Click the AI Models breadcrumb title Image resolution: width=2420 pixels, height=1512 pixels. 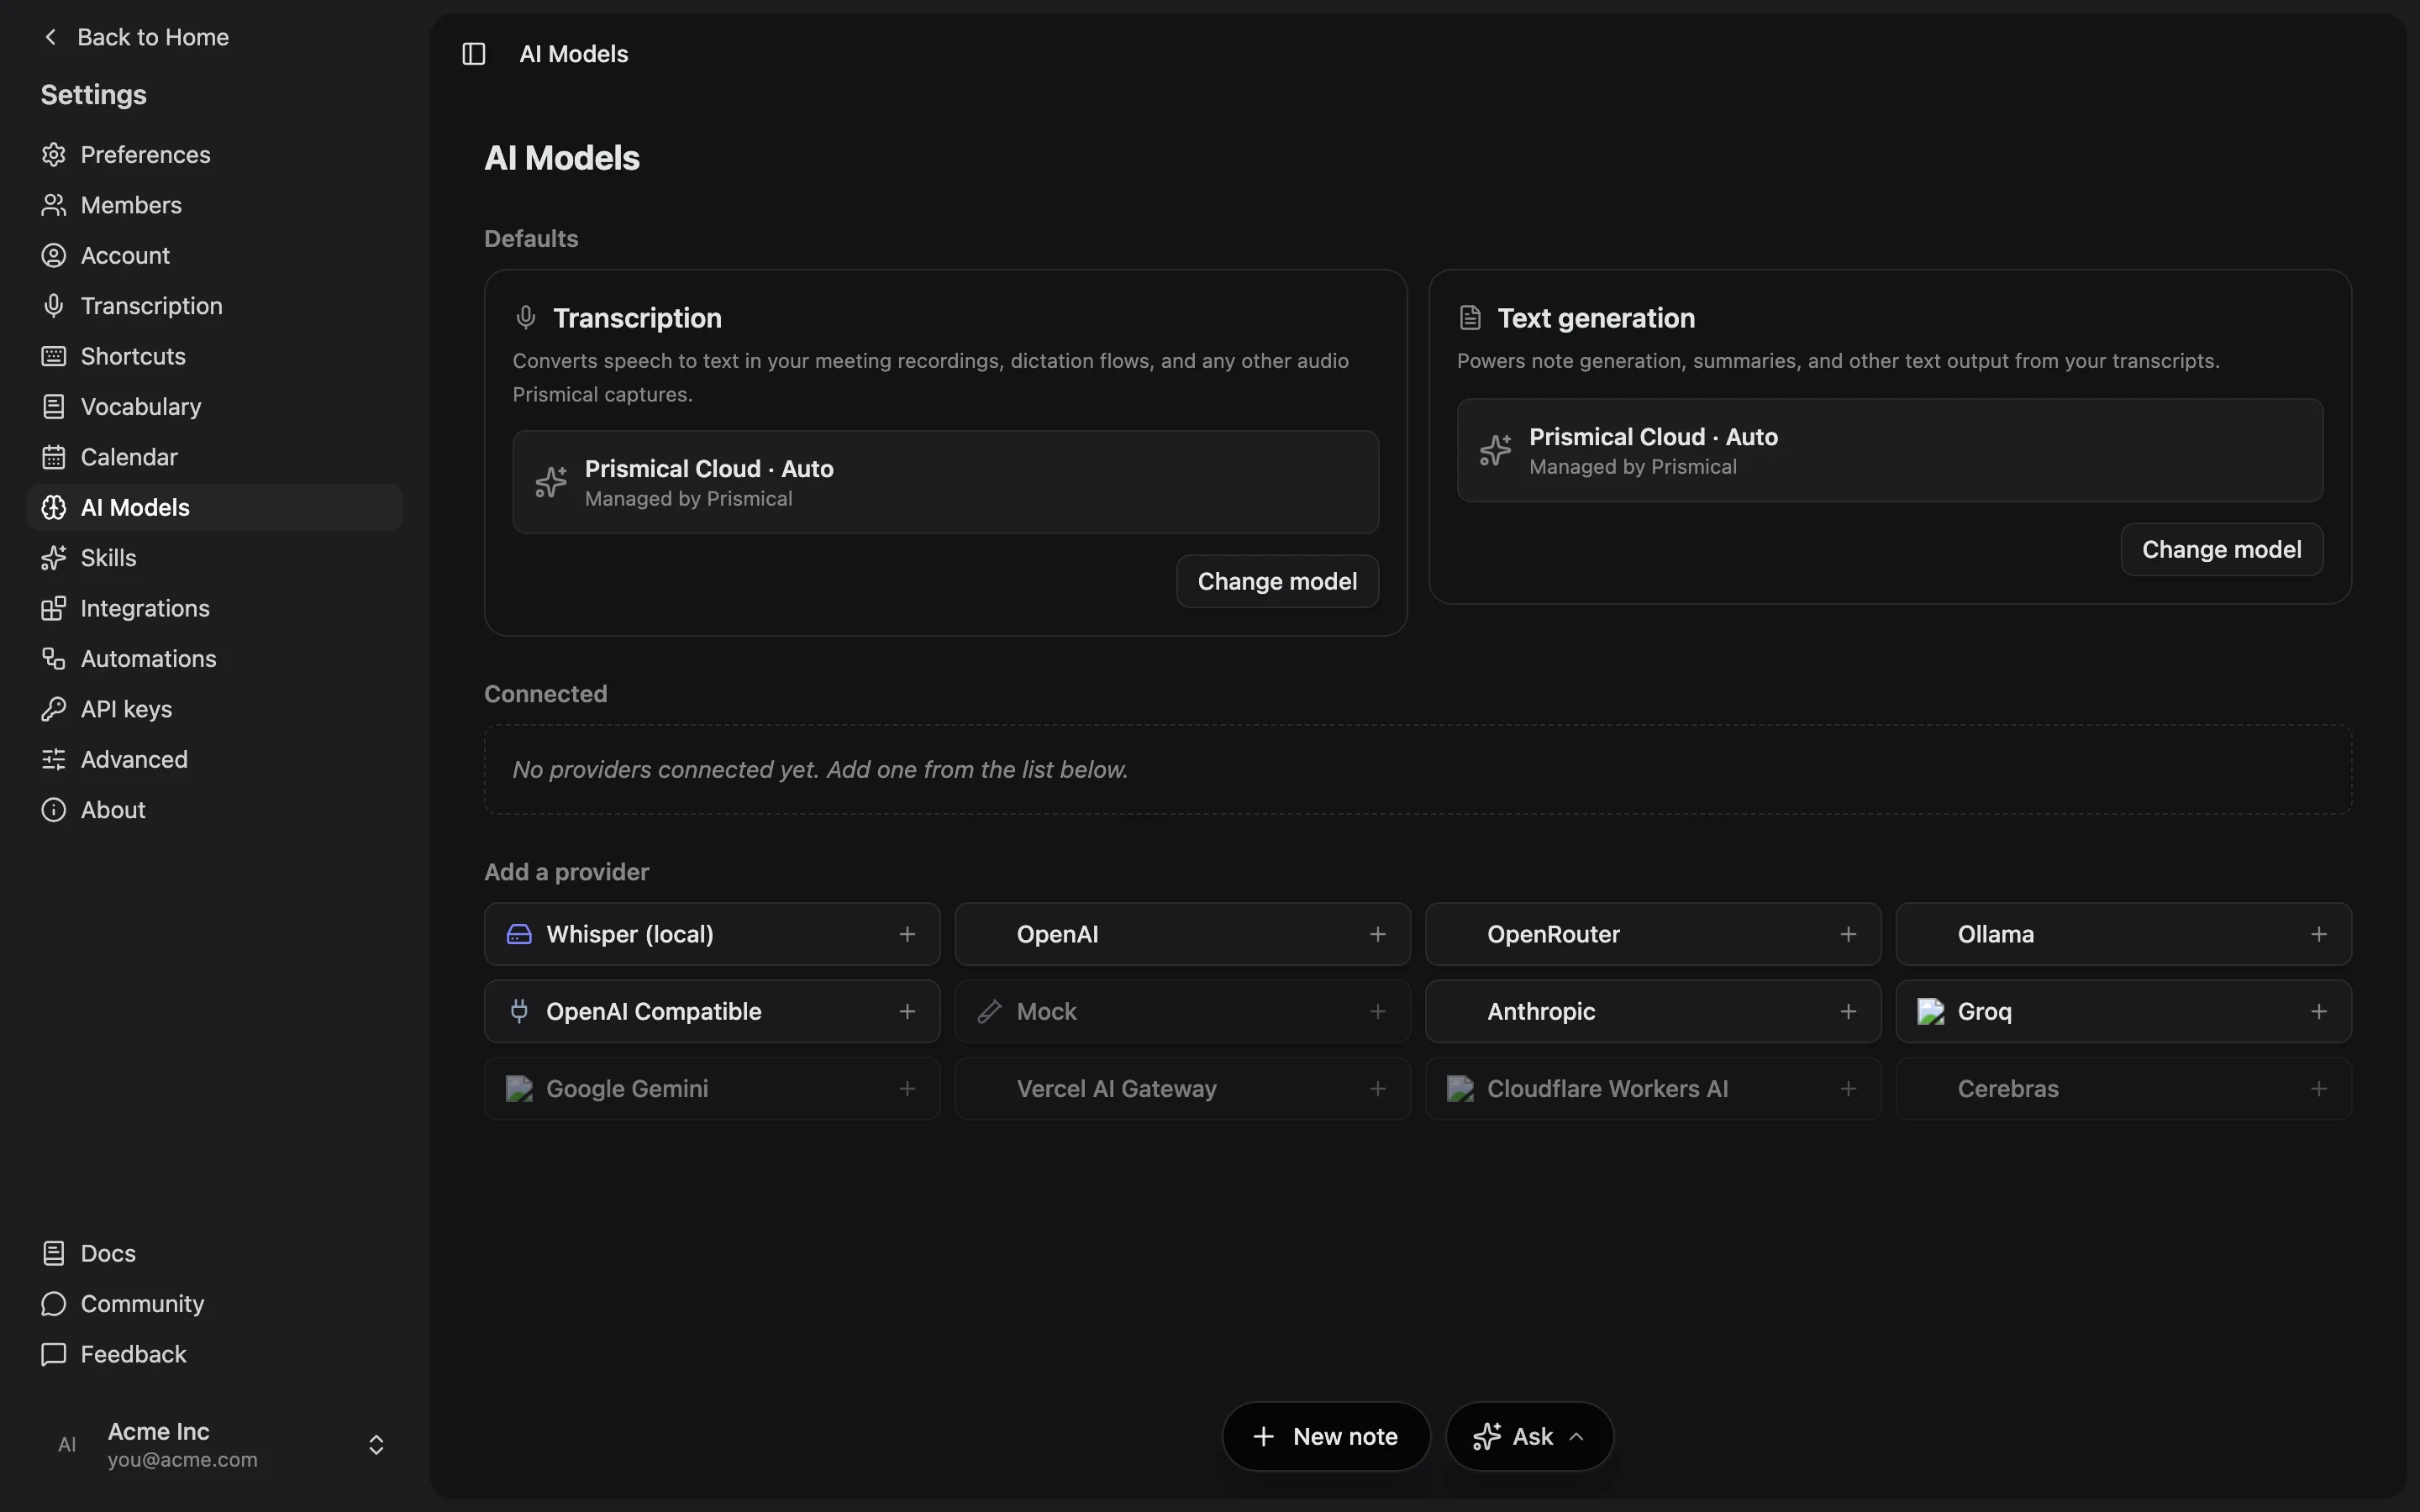[574, 54]
